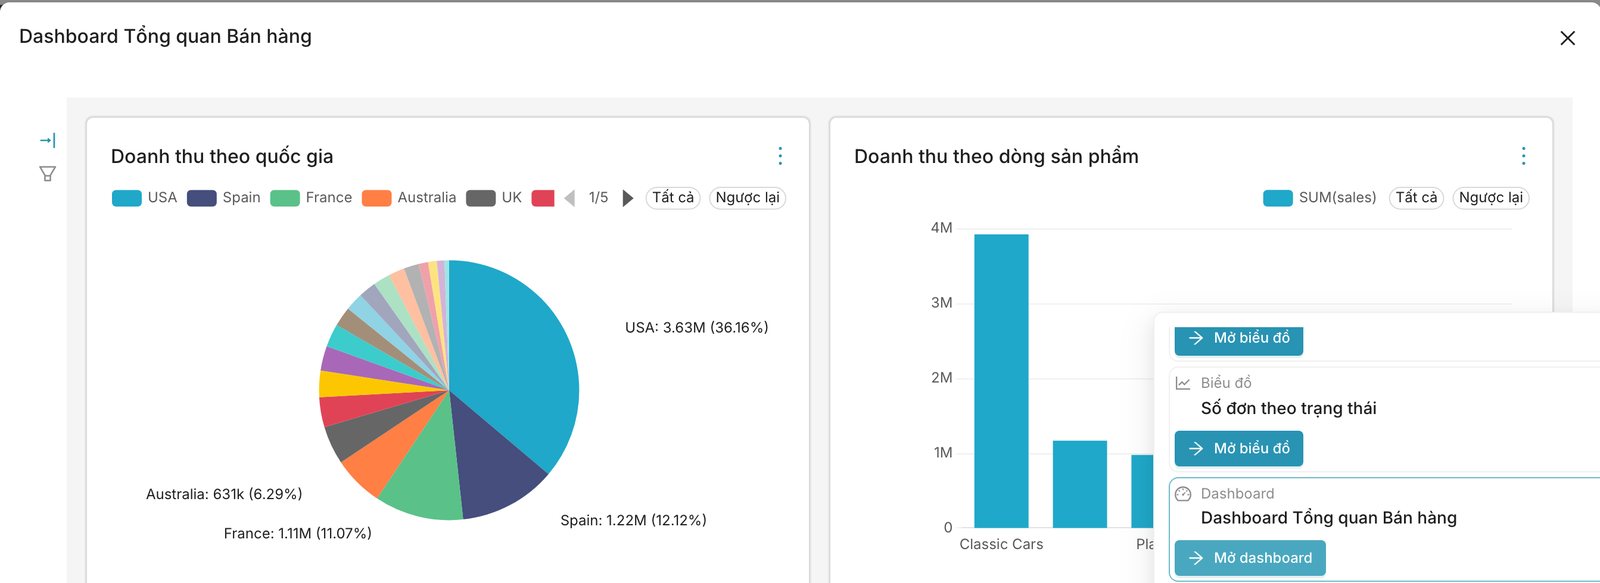Click the Mở dashboard button
The width and height of the screenshot is (1600, 583).
[1250, 558]
